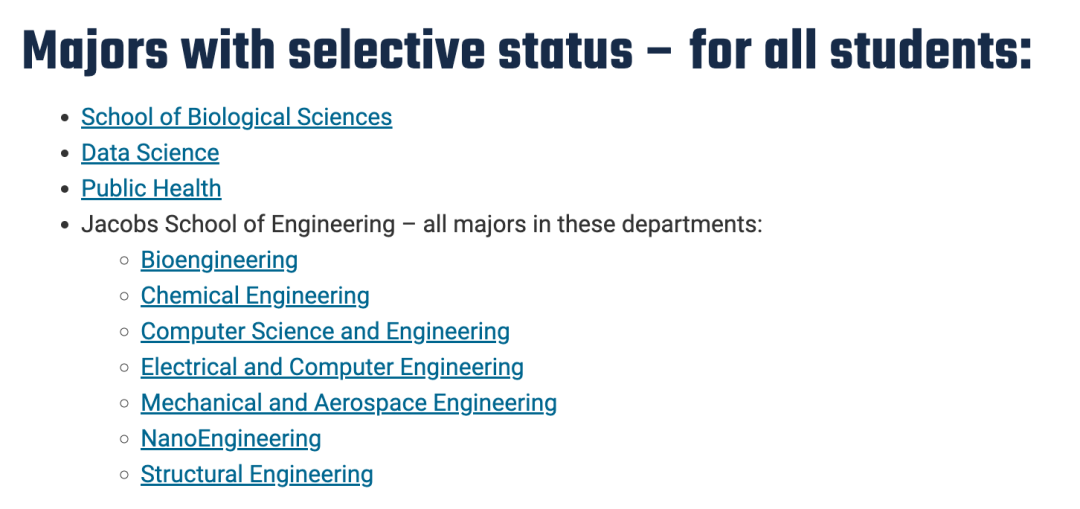Screen dimensions: 1080x509
Task: Click the hollow bullet beside Structural Engineering
Action: pyautogui.click(x=125, y=475)
